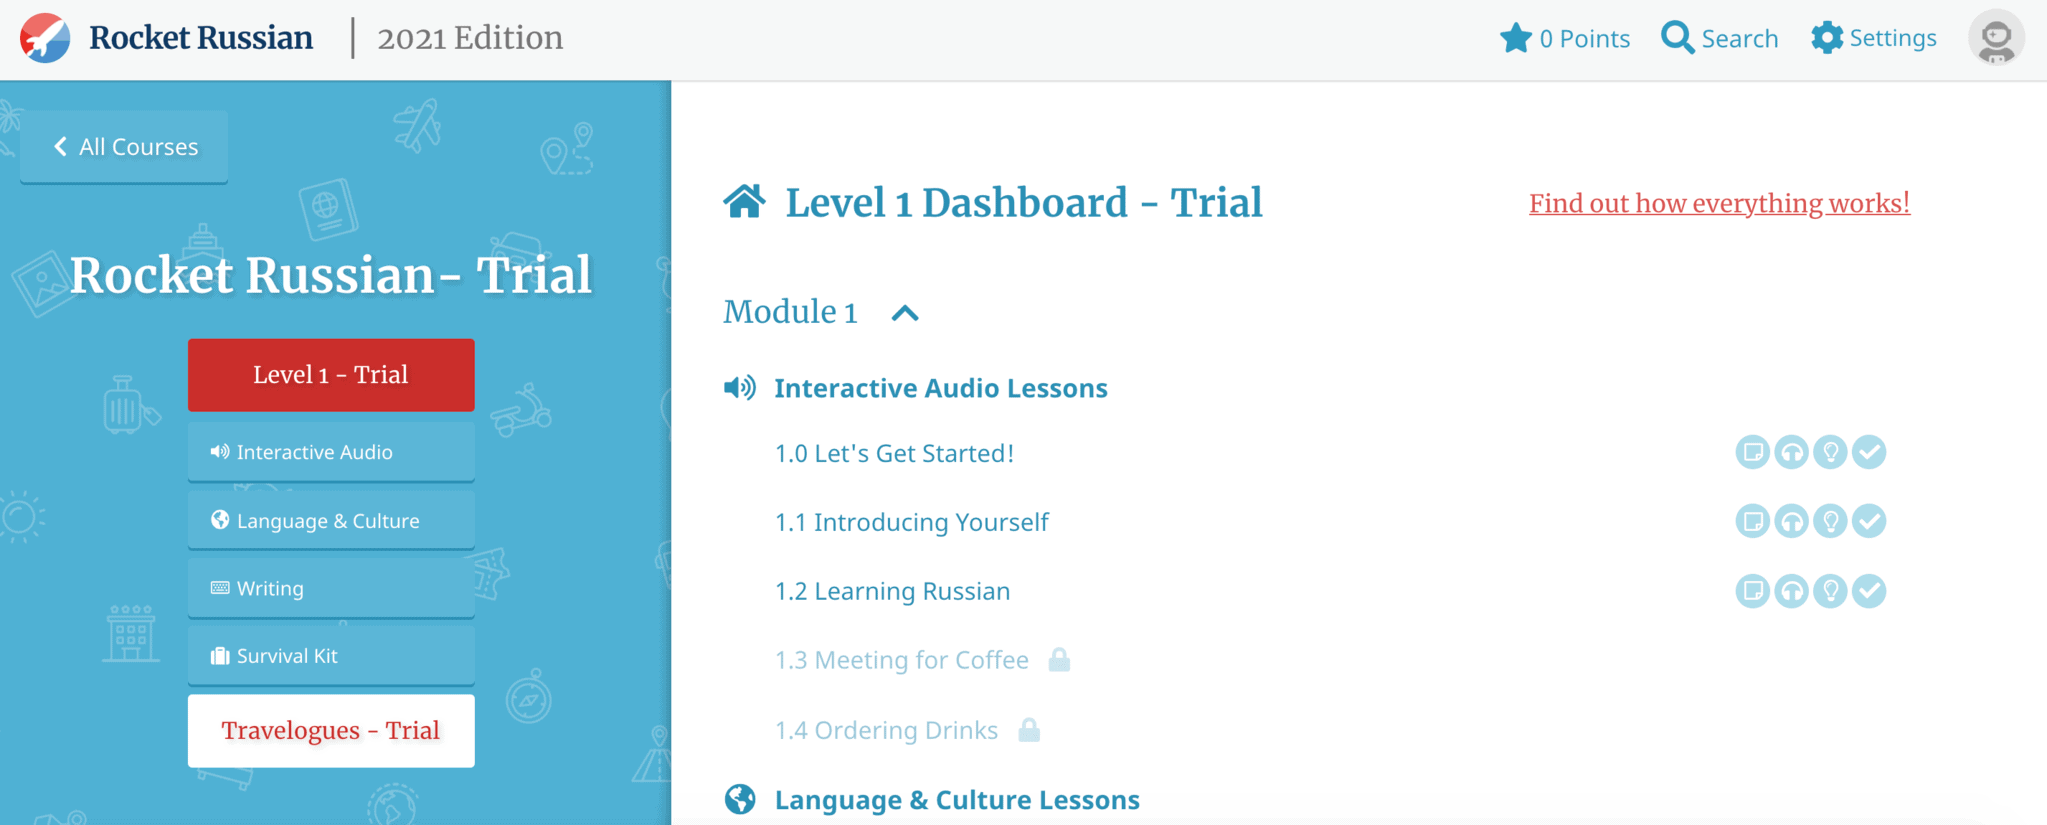
Task: Open the Interactive Audio Lessons speaker icon
Action: (x=739, y=388)
